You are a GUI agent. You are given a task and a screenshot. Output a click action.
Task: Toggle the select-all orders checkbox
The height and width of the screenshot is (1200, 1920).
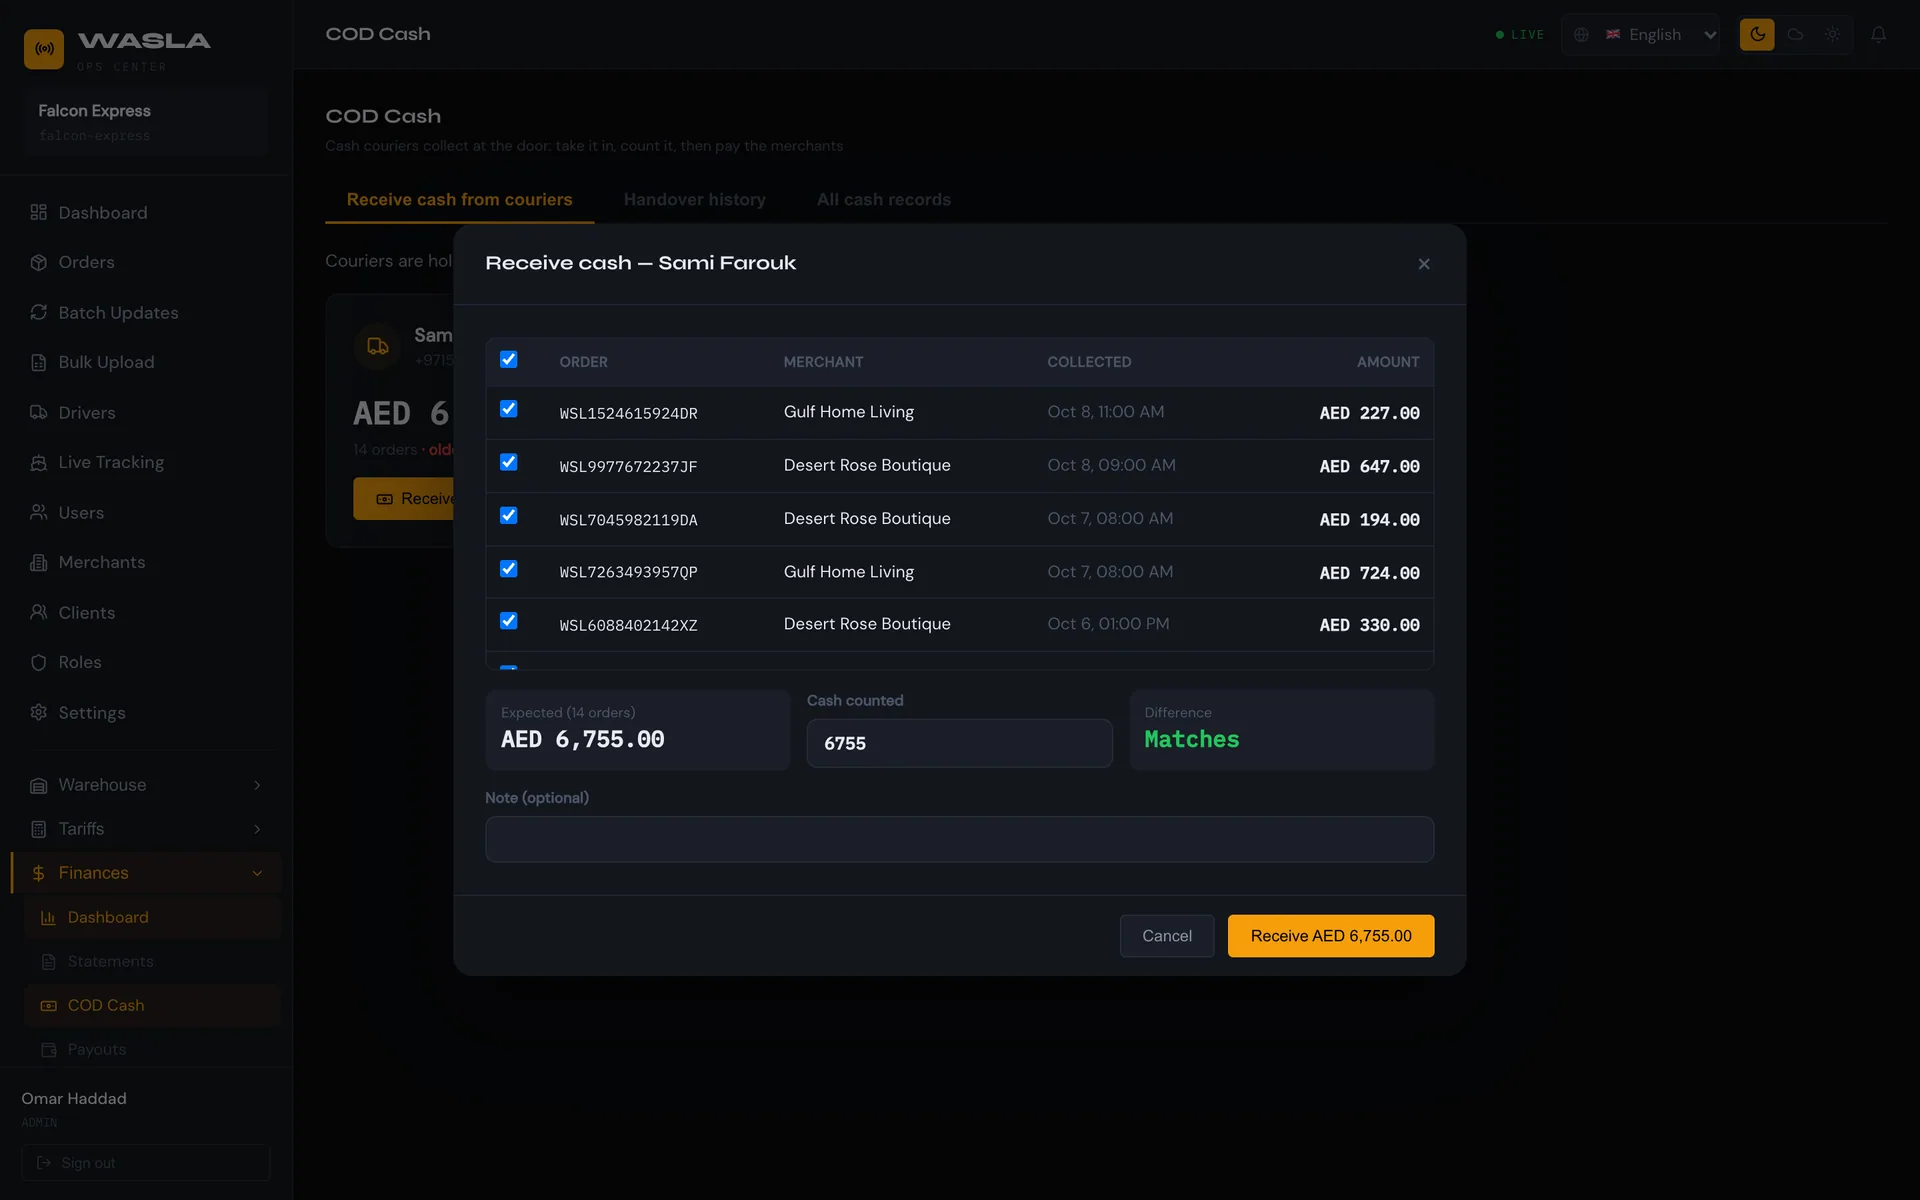click(509, 360)
